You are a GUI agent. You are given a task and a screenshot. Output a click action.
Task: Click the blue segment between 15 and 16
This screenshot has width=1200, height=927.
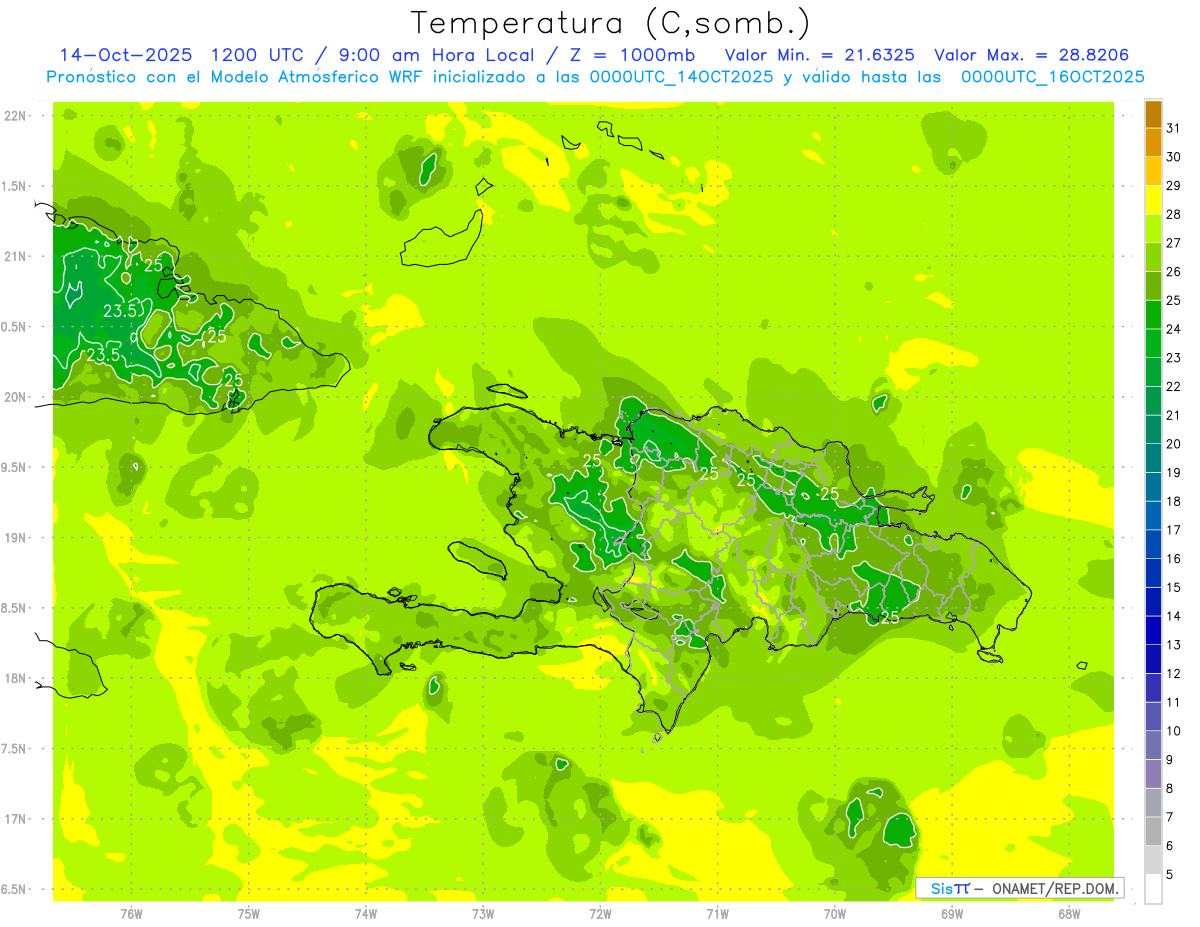1153,573
